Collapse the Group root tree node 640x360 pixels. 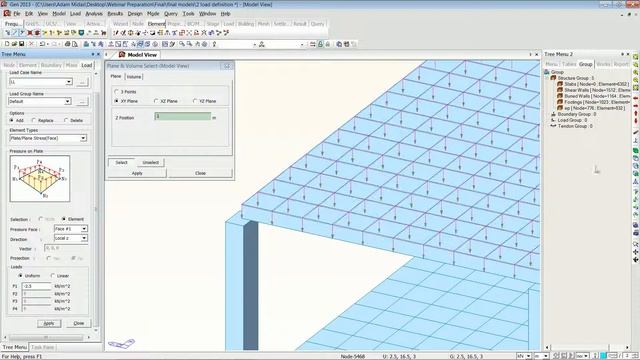click(547, 78)
